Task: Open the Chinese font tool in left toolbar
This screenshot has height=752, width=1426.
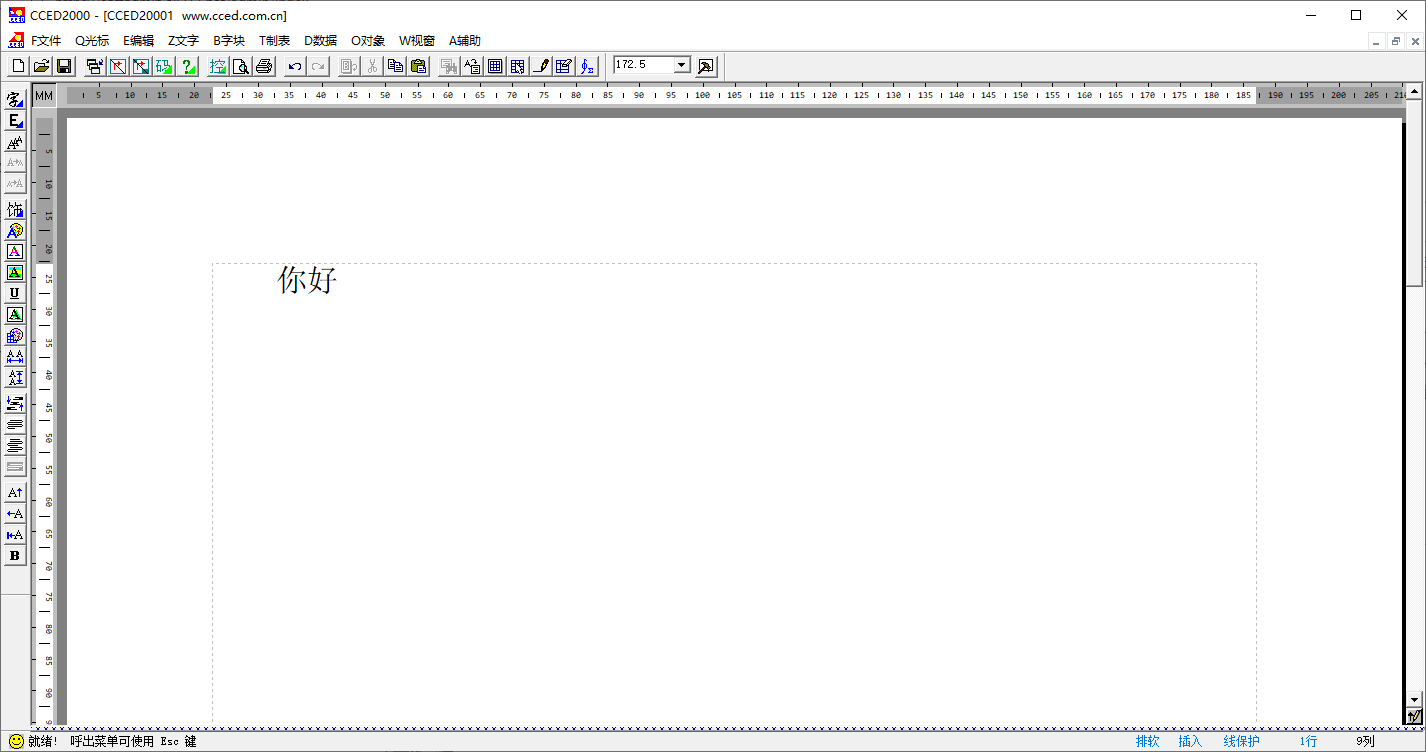Action: (x=14, y=99)
